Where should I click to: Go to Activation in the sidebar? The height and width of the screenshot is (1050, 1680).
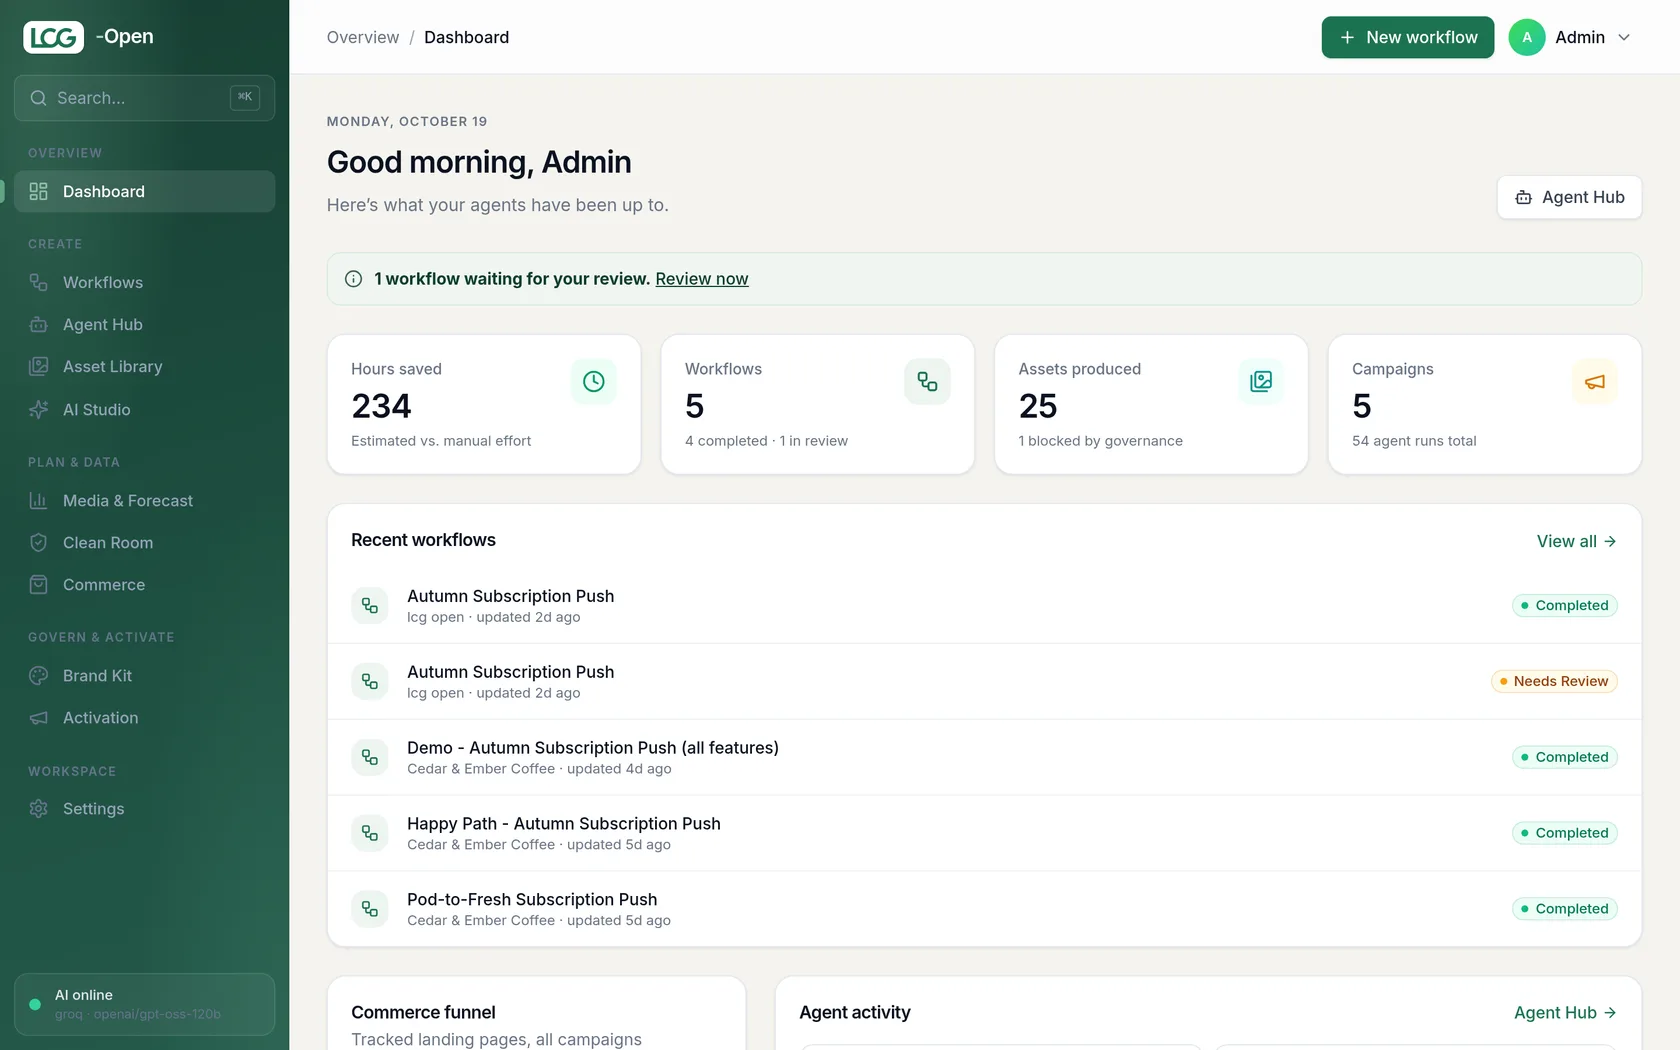144,718
